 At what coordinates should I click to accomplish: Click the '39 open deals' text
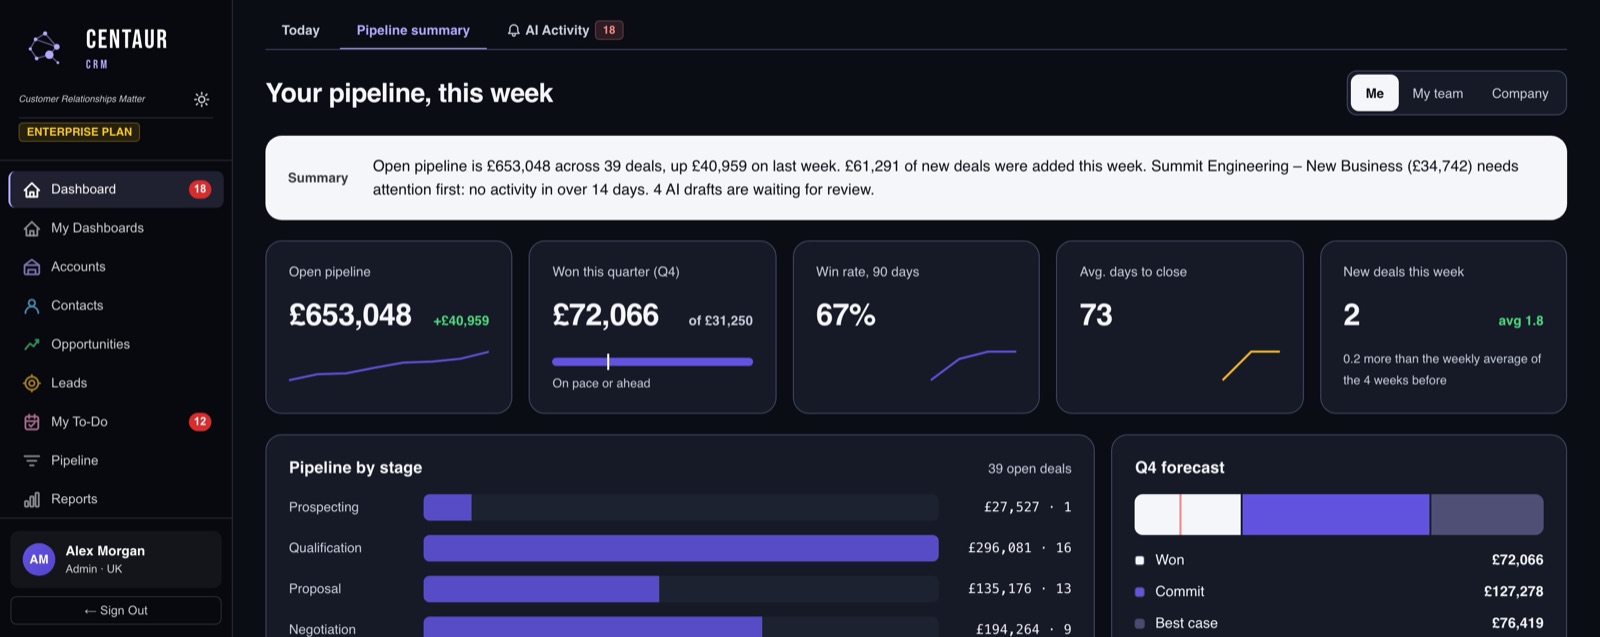tap(1029, 469)
